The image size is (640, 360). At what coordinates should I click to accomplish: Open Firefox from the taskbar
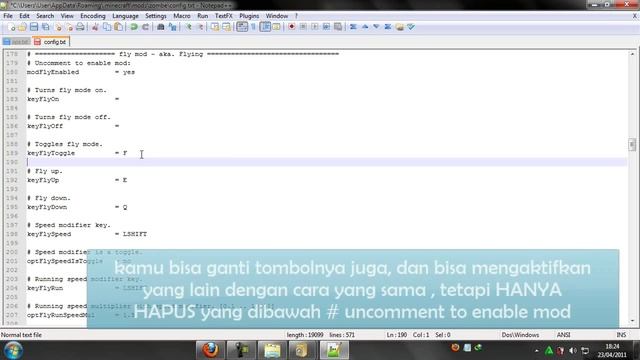[x=210, y=350]
